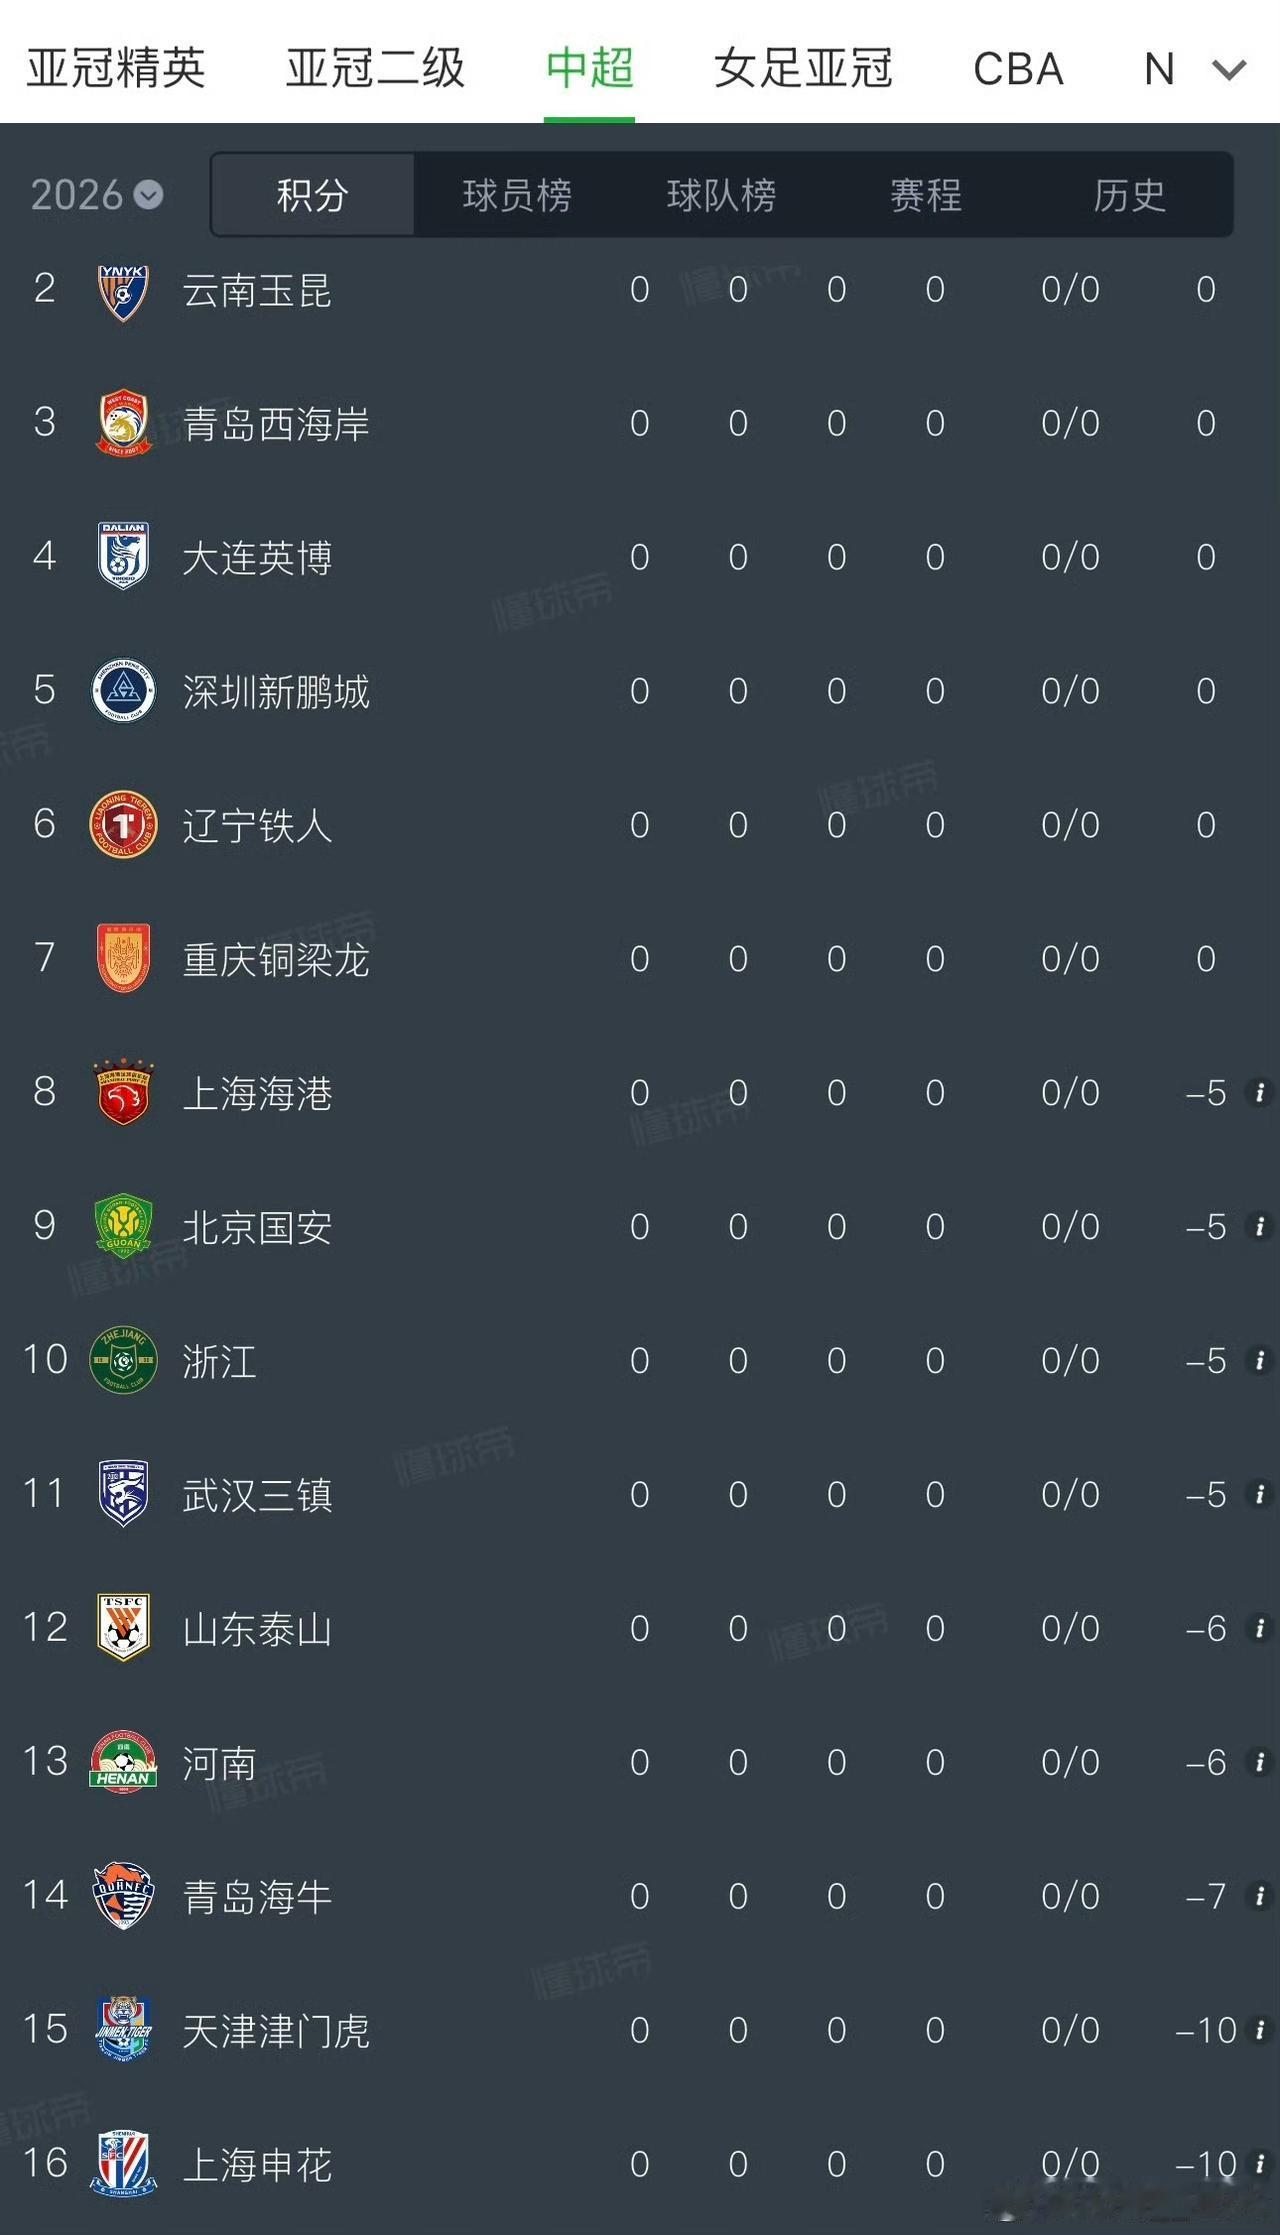Viewport: 1280px width, 2235px height.
Task: Select the CBA league tab
Action: (x=1018, y=69)
